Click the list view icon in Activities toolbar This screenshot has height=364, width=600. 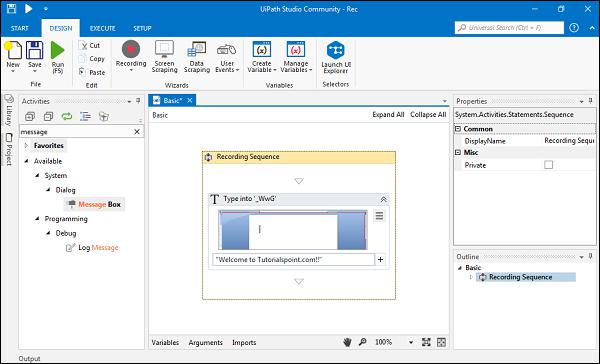click(x=85, y=116)
